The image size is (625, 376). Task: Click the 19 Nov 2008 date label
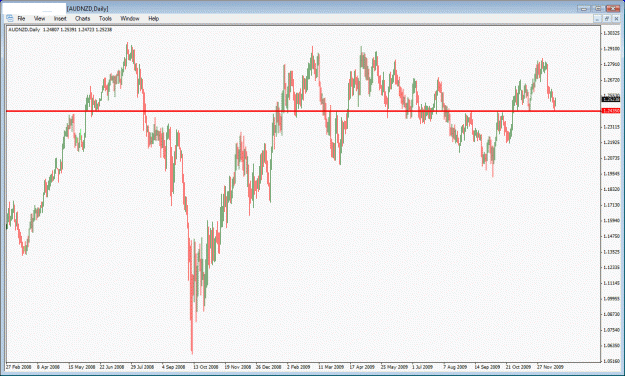pos(238,367)
